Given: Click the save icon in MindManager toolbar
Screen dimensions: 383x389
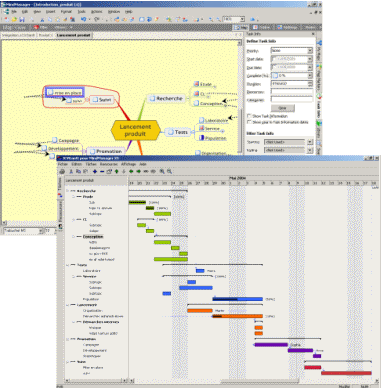Looking at the screenshot, I should (x=22, y=20).
